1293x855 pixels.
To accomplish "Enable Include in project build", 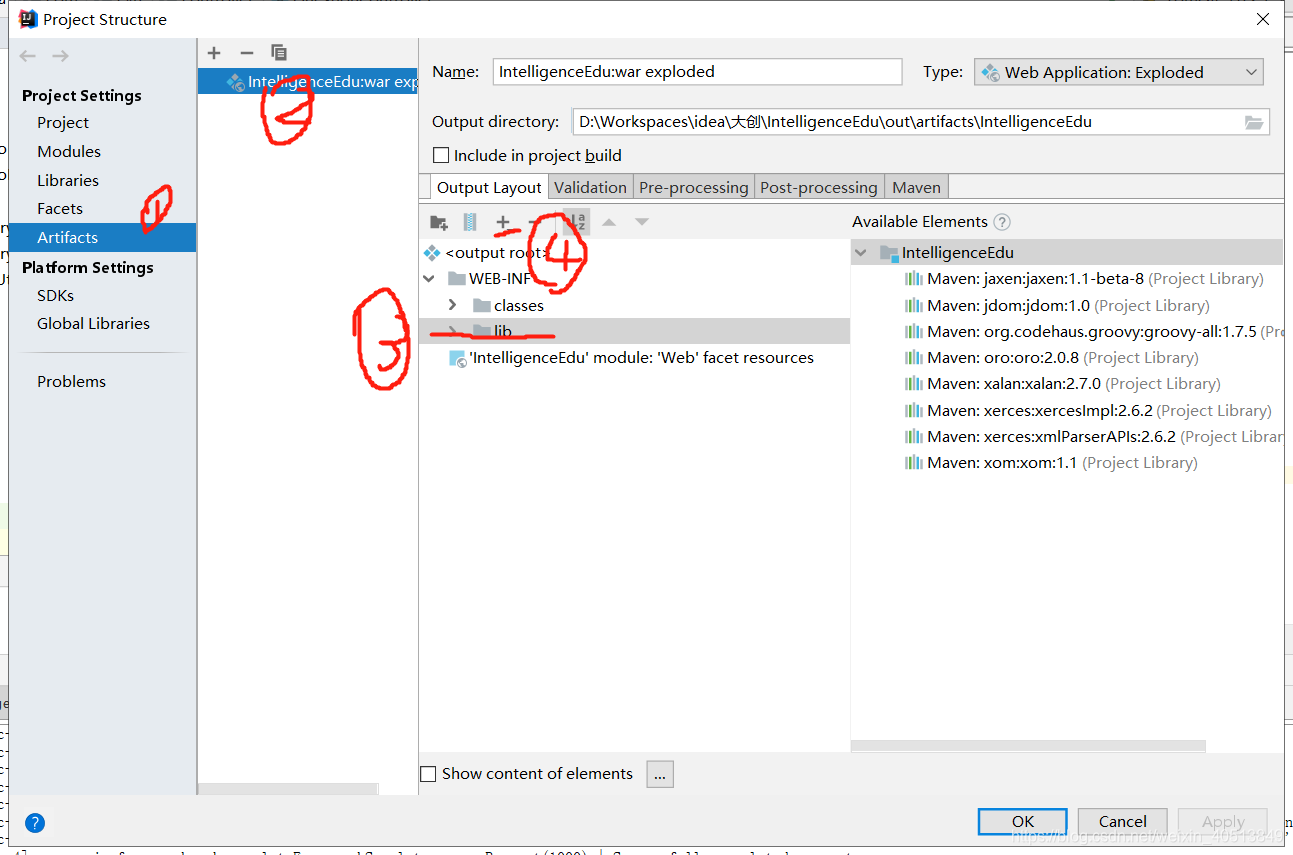I will click(x=440, y=156).
